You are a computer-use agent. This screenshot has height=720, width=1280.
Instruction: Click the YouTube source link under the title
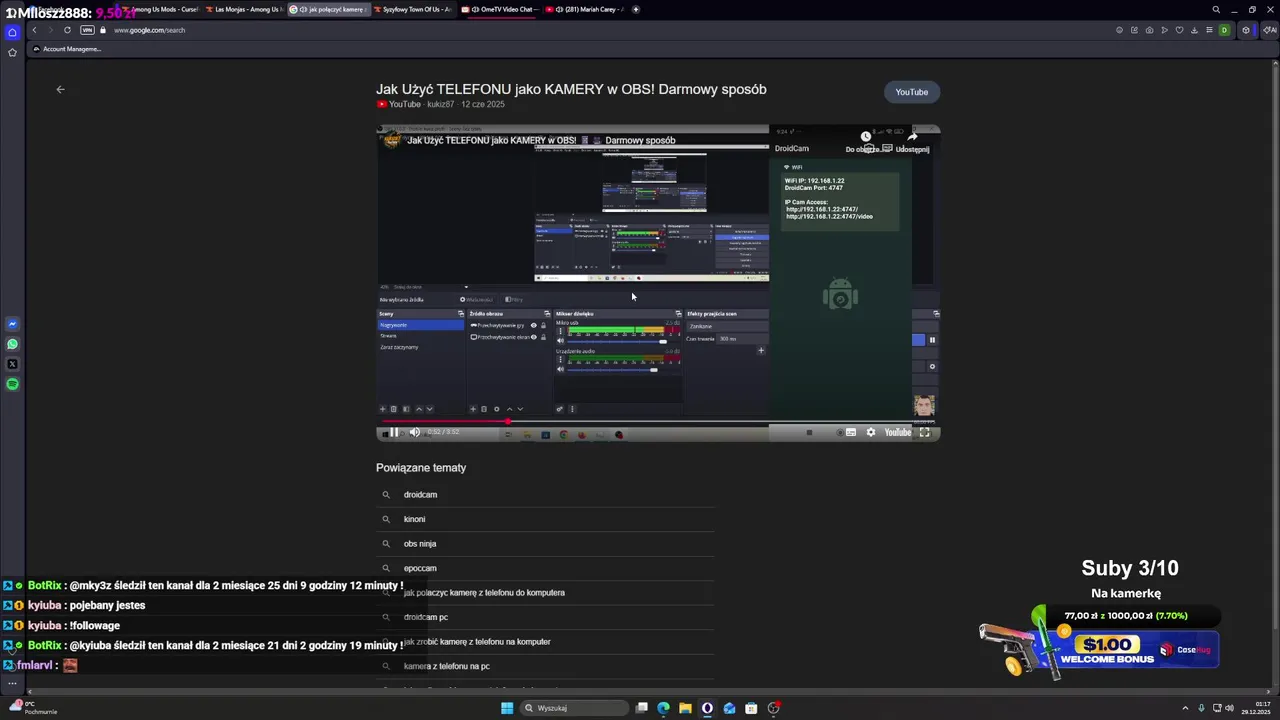[399, 104]
